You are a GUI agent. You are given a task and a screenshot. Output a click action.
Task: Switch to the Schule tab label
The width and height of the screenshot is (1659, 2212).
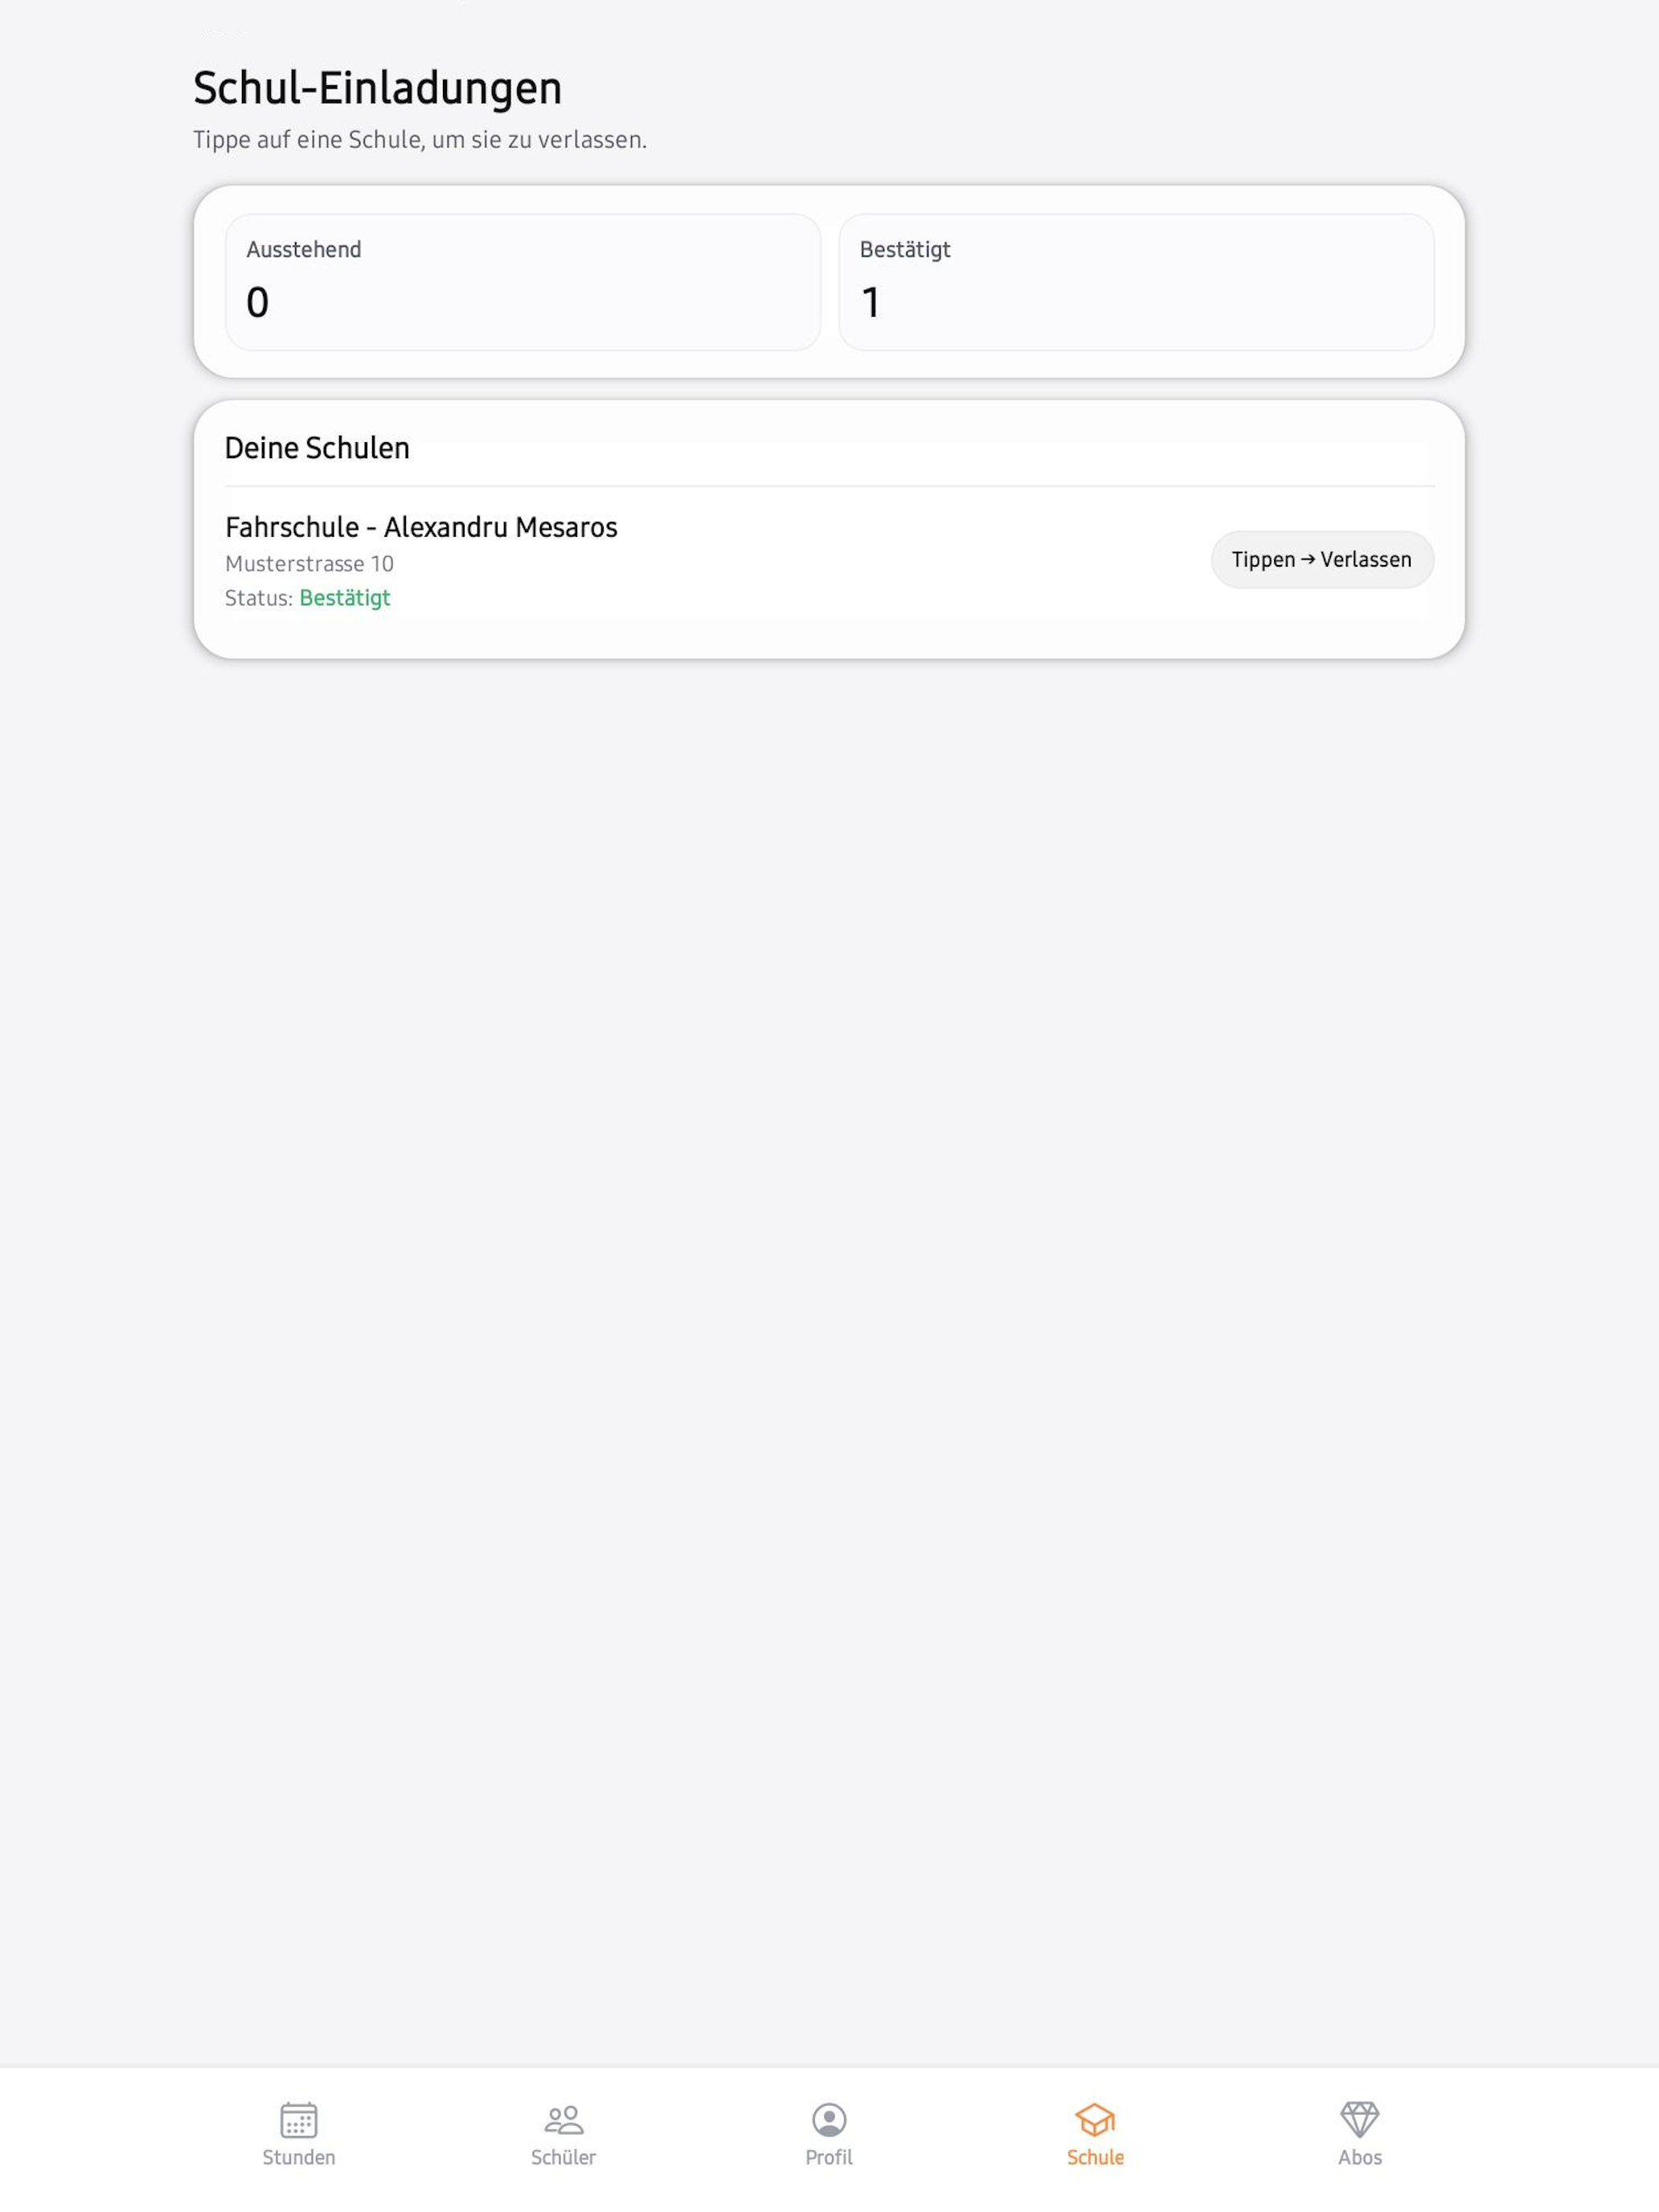tap(1095, 2157)
